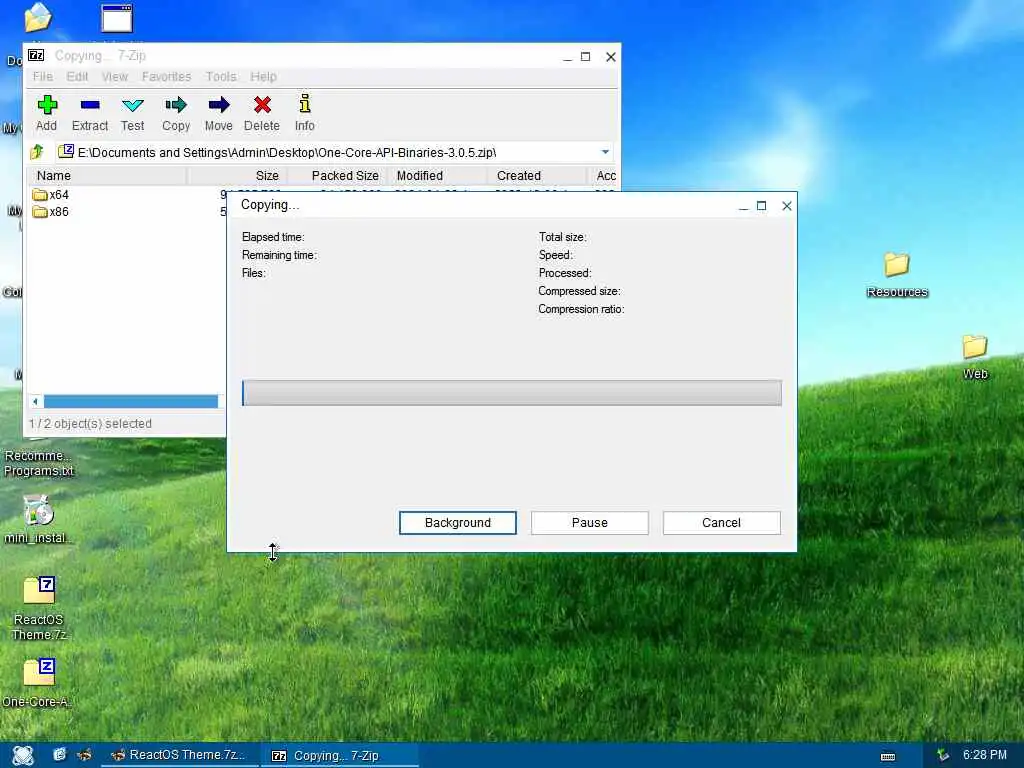Open the Edit menu
The image size is (1024, 768).
click(x=77, y=76)
